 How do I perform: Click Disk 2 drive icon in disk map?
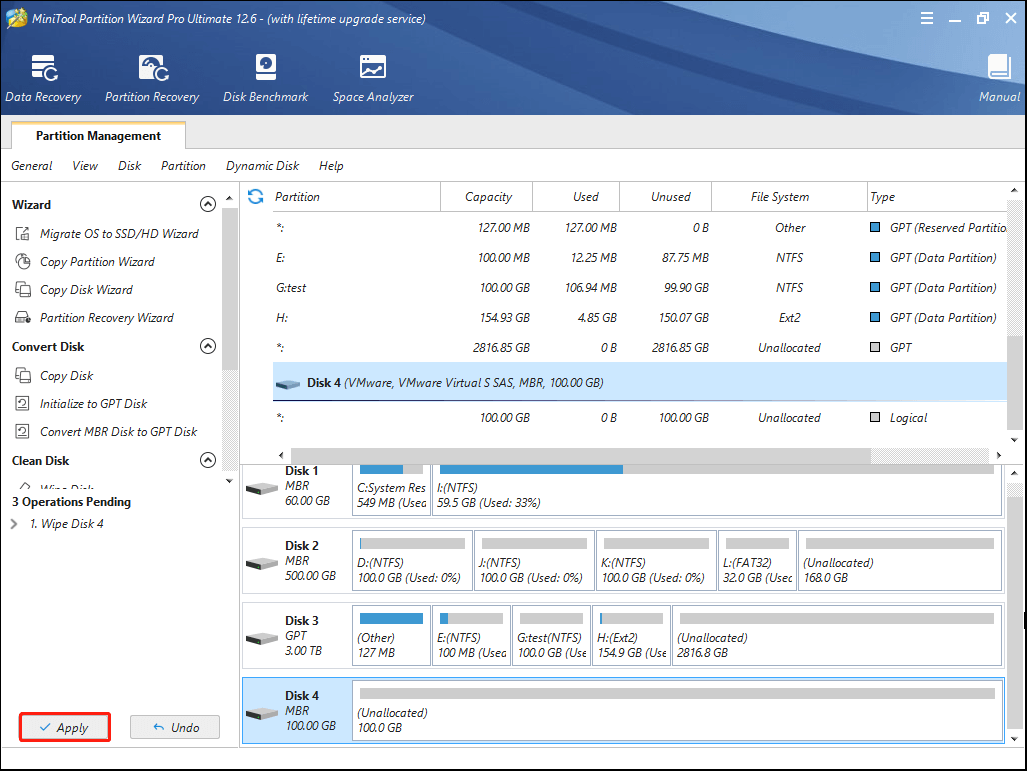262,563
